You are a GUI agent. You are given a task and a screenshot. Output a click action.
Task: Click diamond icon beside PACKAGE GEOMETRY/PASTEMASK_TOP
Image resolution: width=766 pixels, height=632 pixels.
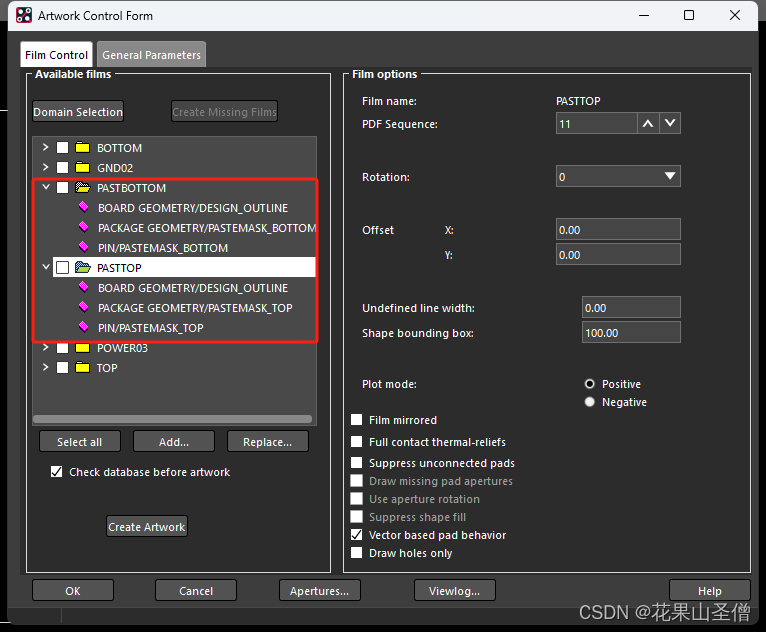coord(84,307)
